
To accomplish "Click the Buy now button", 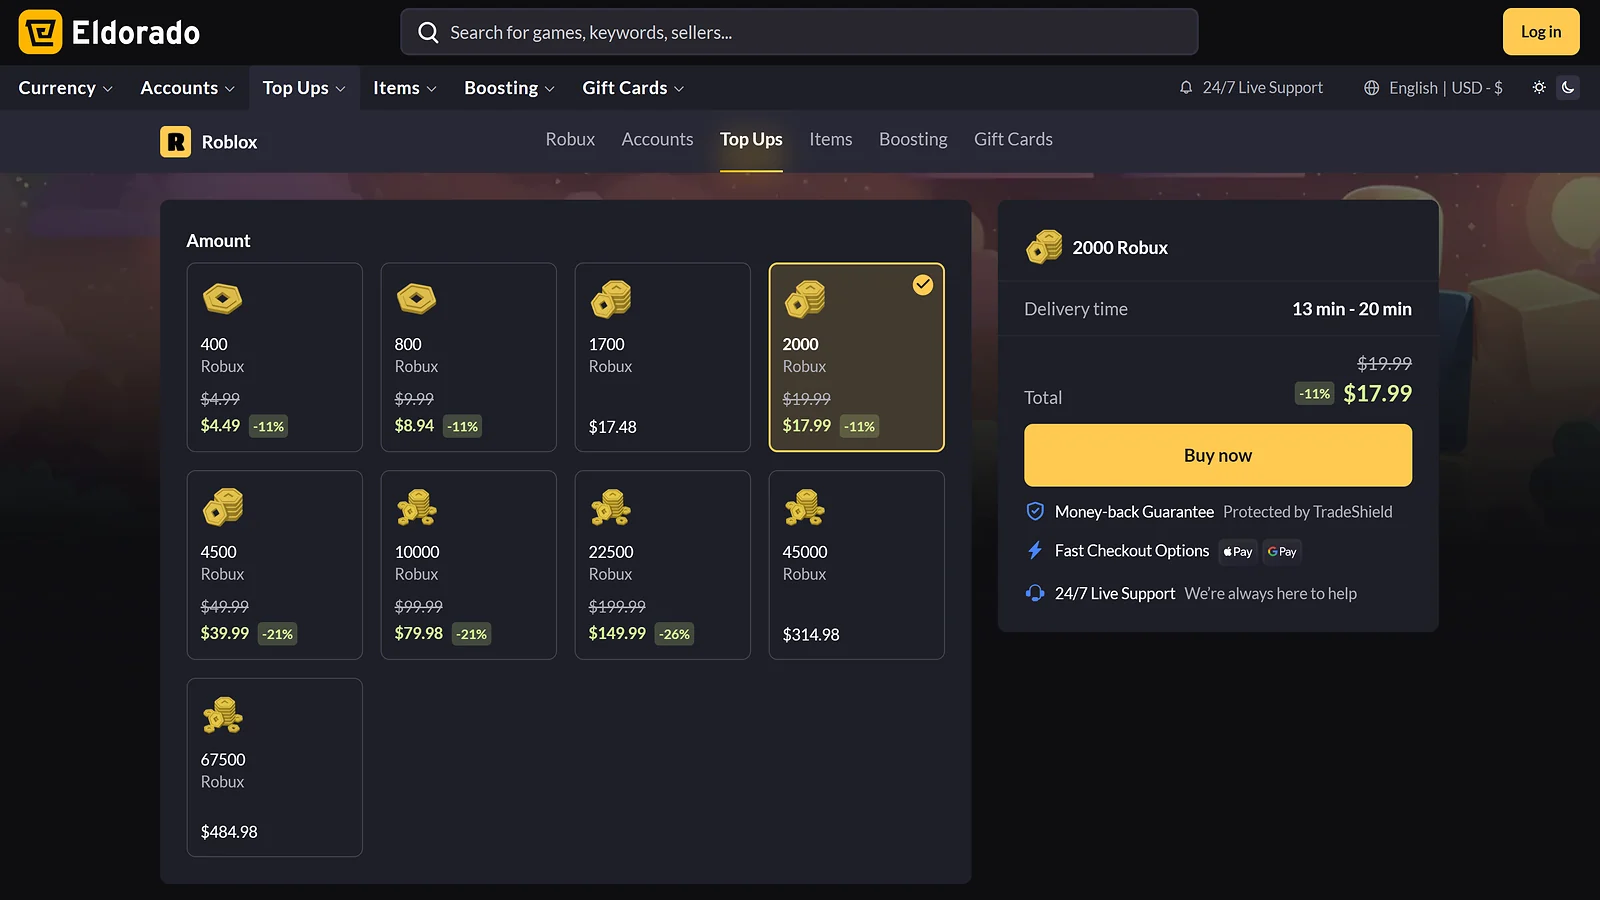I will (x=1218, y=455).
